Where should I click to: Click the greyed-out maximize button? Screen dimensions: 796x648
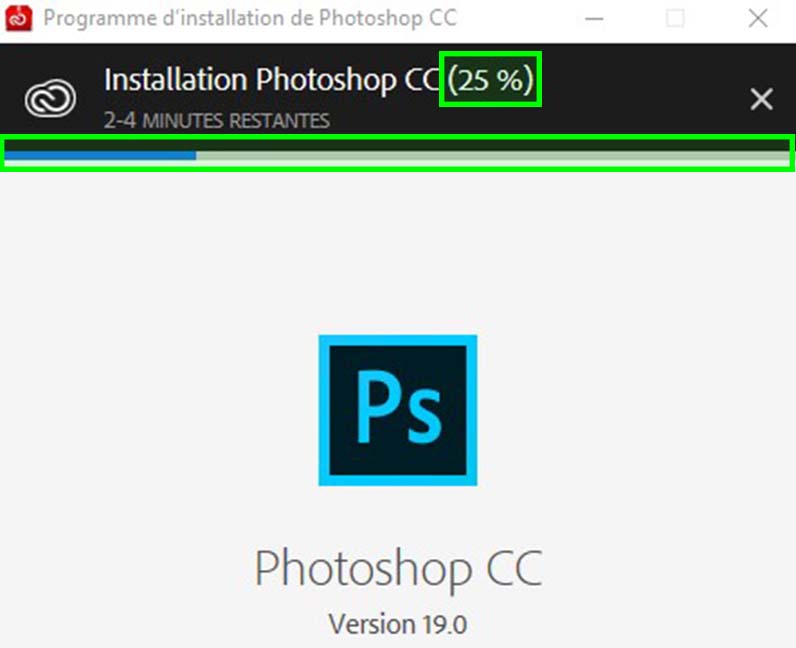(676, 18)
